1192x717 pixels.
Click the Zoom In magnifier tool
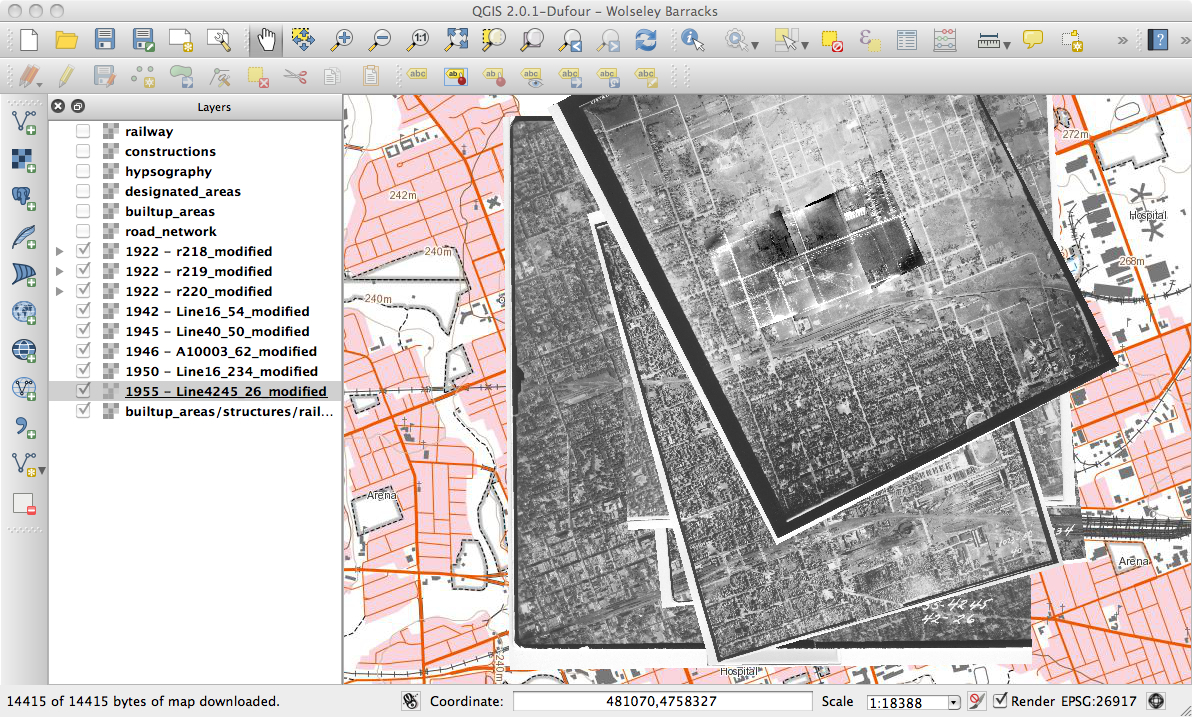pos(342,40)
